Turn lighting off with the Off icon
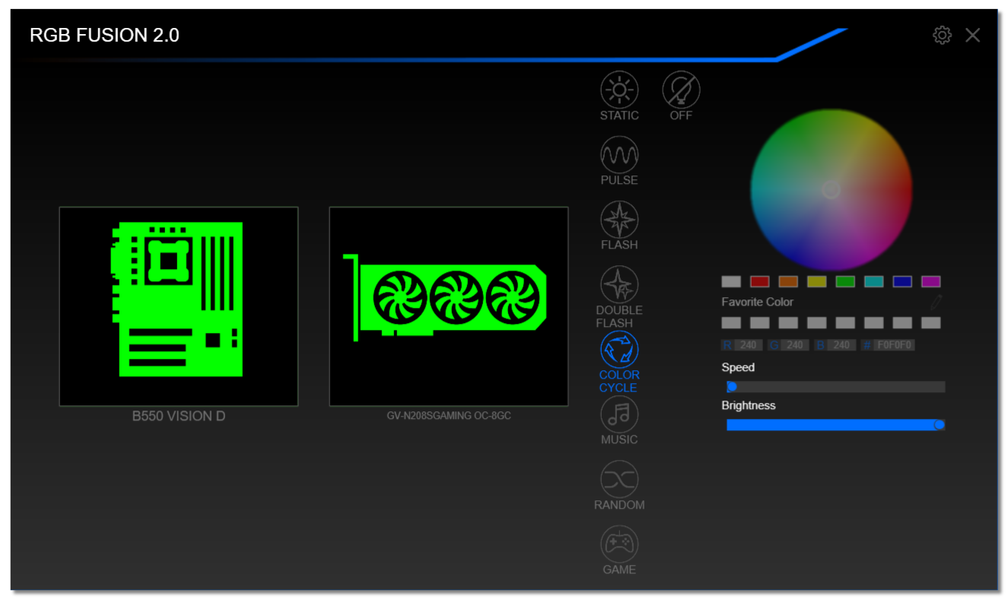 (x=681, y=89)
